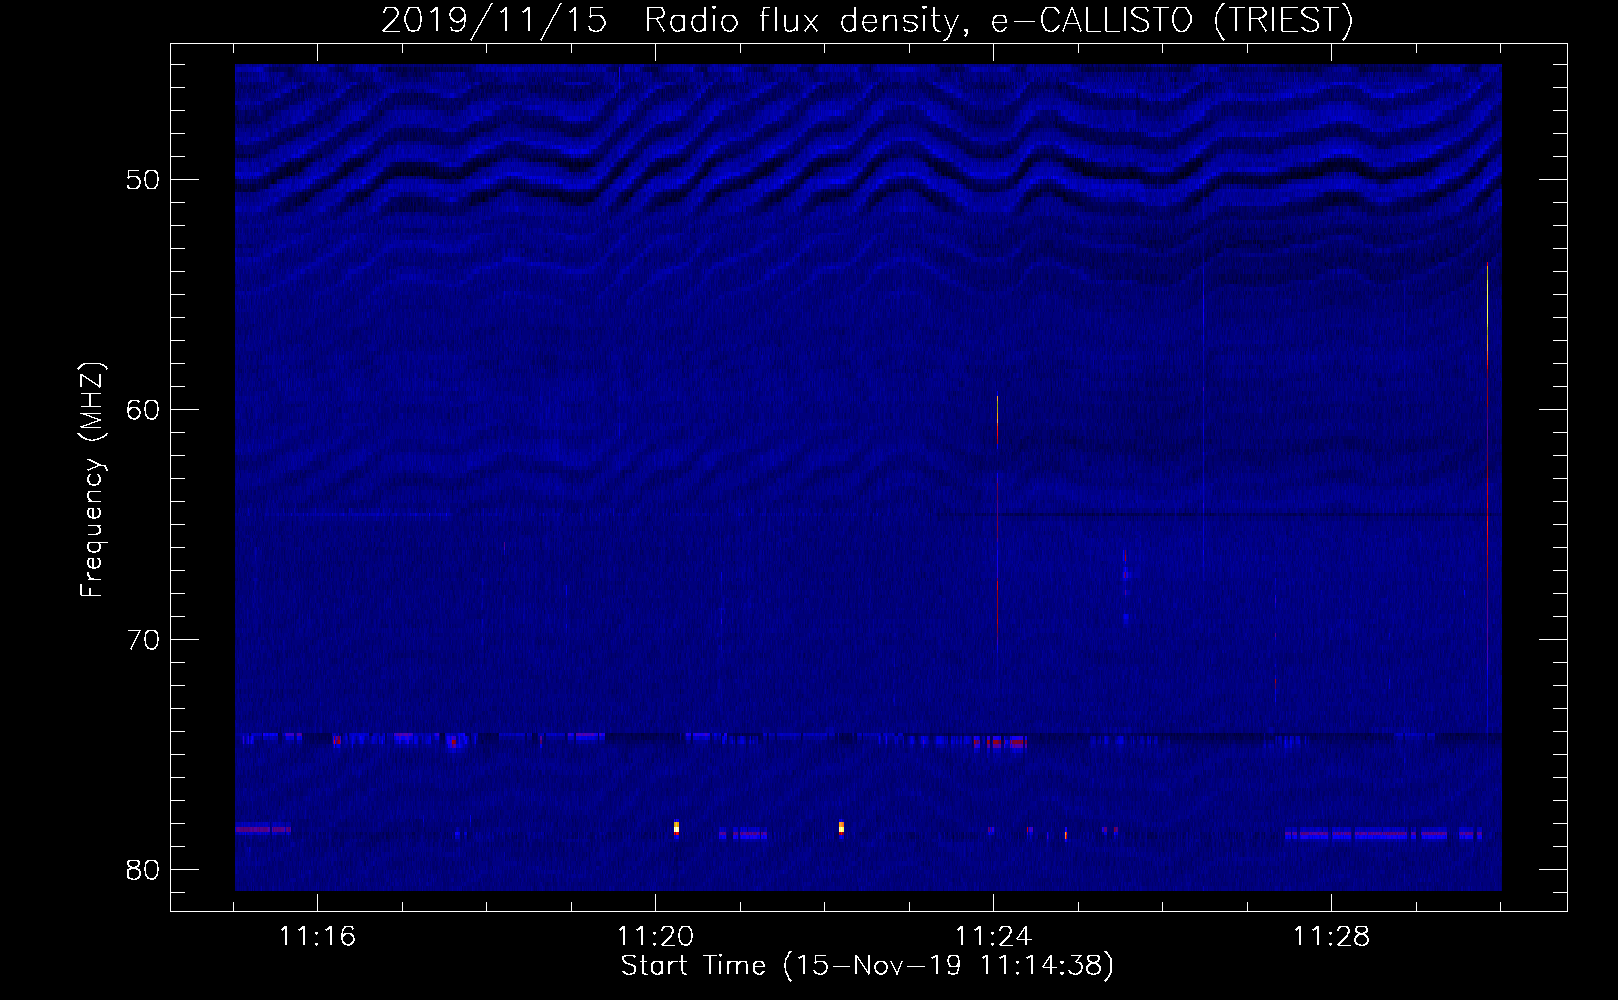Image resolution: width=1618 pixels, height=1000 pixels.
Task: Click the '80' frequency tick label
Action: click(143, 870)
